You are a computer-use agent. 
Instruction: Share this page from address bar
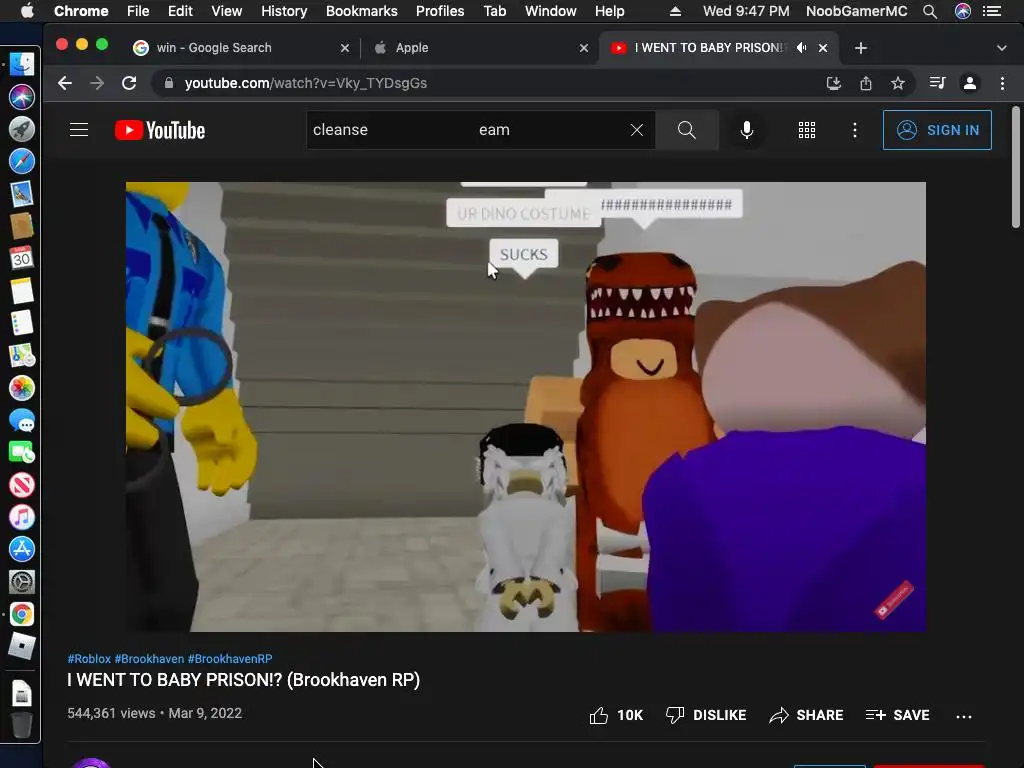click(x=866, y=83)
